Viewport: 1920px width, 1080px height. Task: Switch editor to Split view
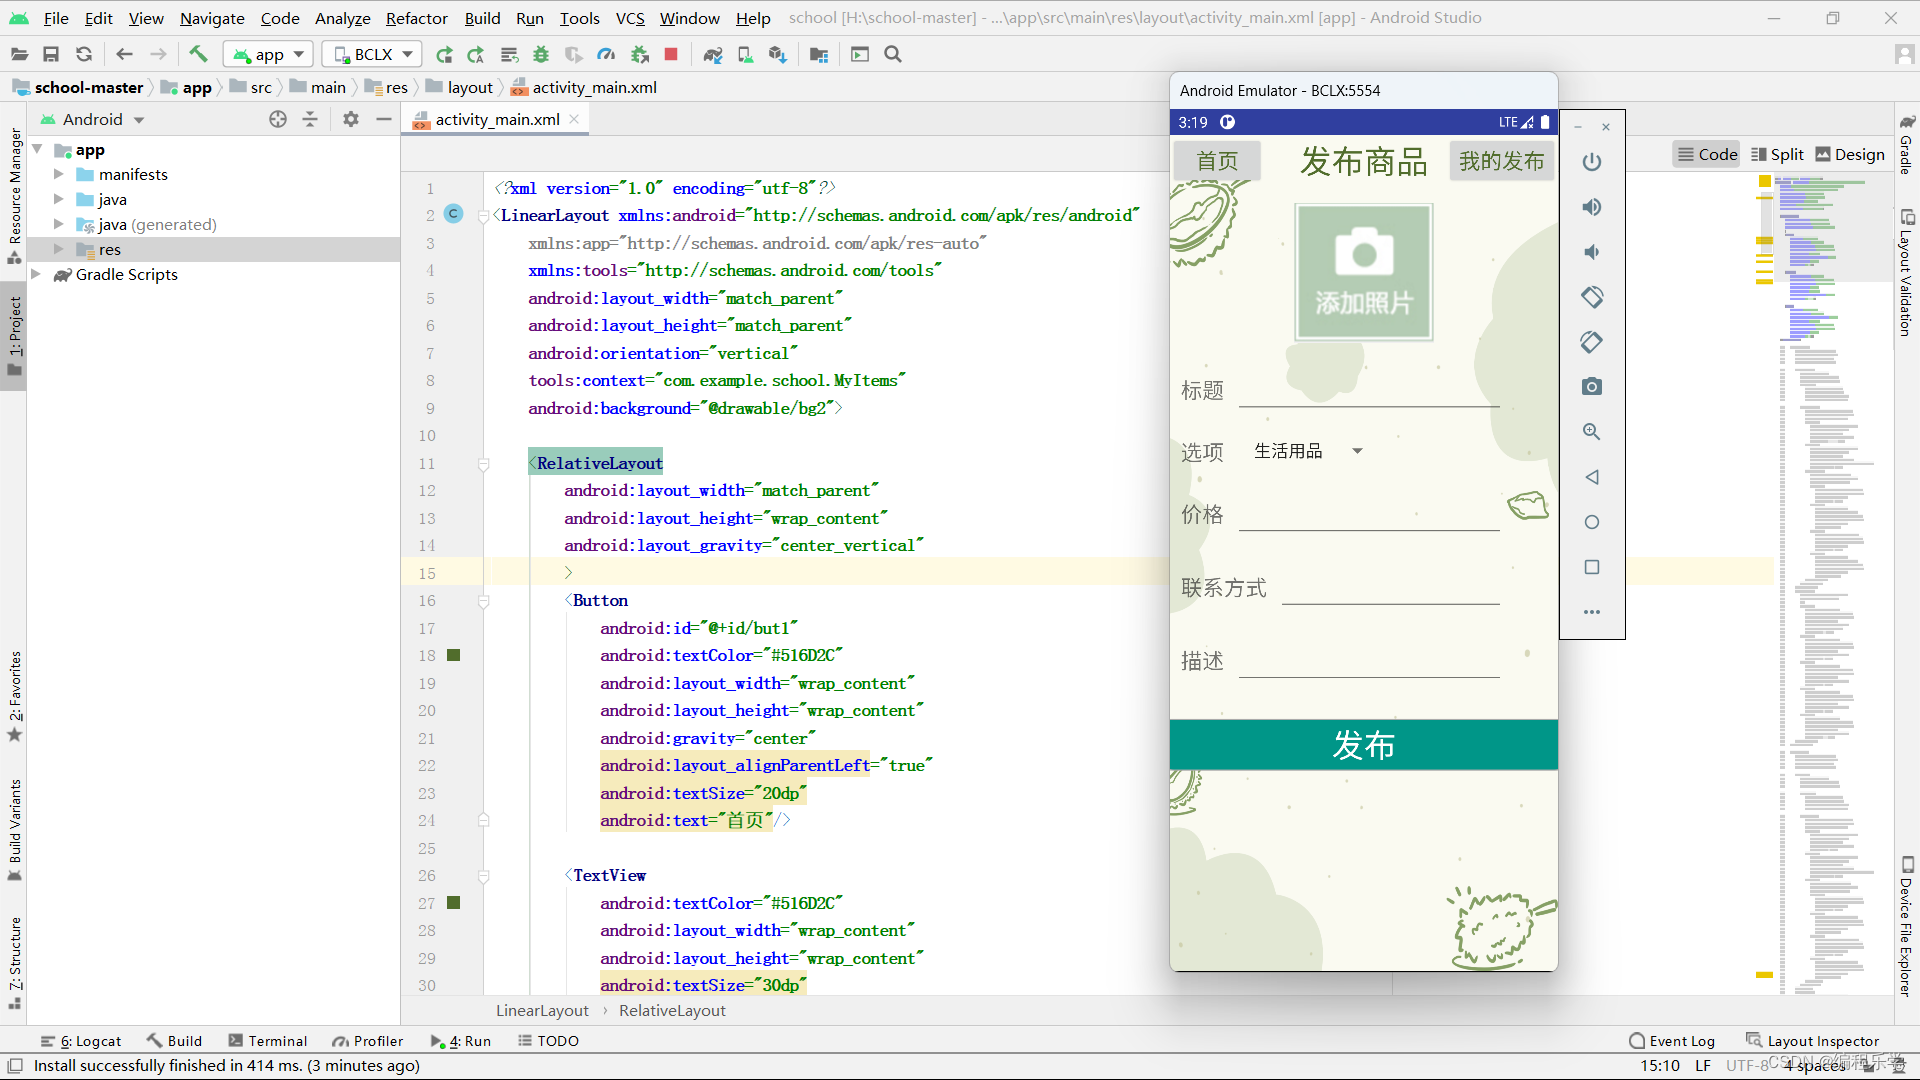1777,154
